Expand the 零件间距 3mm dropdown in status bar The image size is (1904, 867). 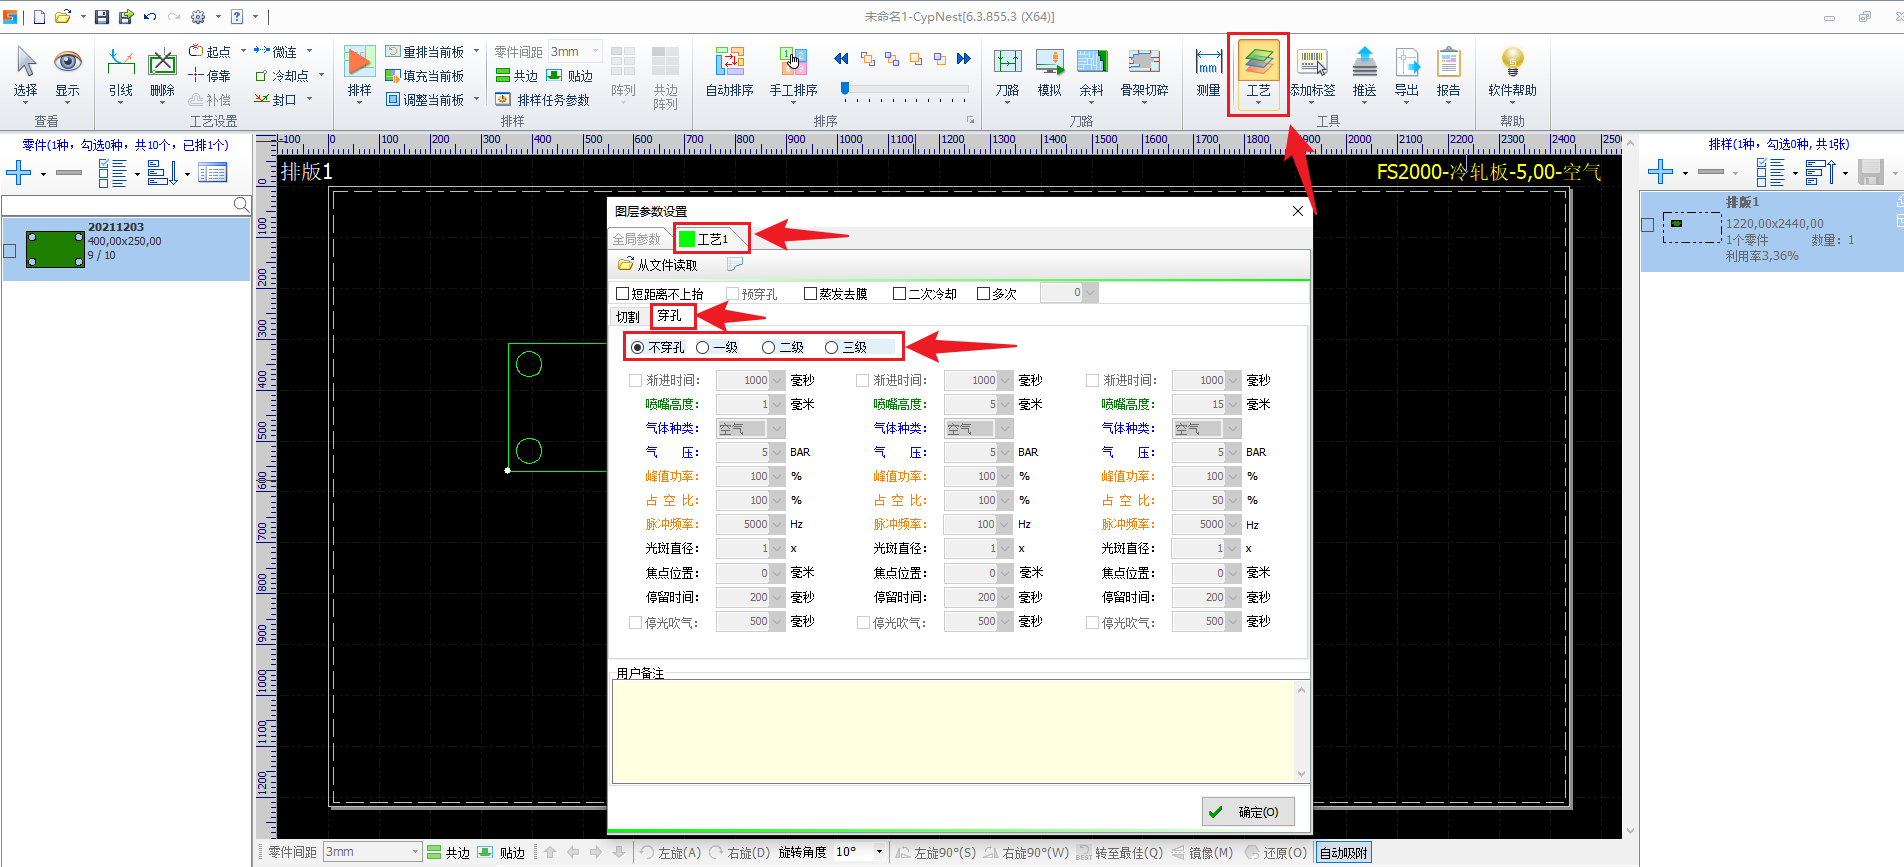click(415, 852)
